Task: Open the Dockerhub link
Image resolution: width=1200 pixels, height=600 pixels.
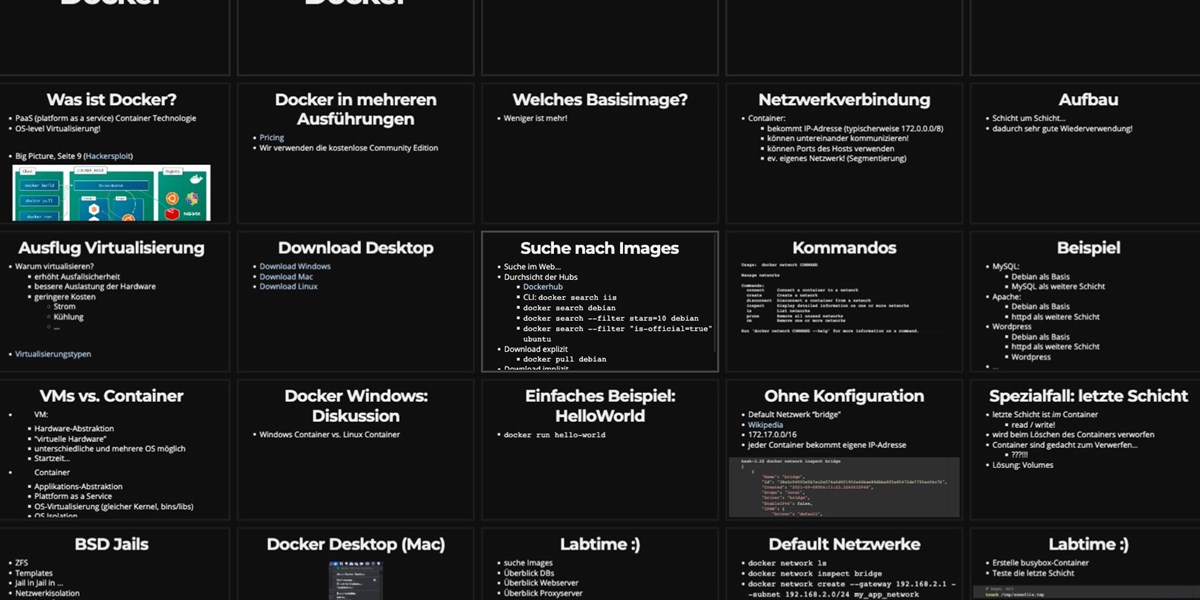Action: coord(543,287)
